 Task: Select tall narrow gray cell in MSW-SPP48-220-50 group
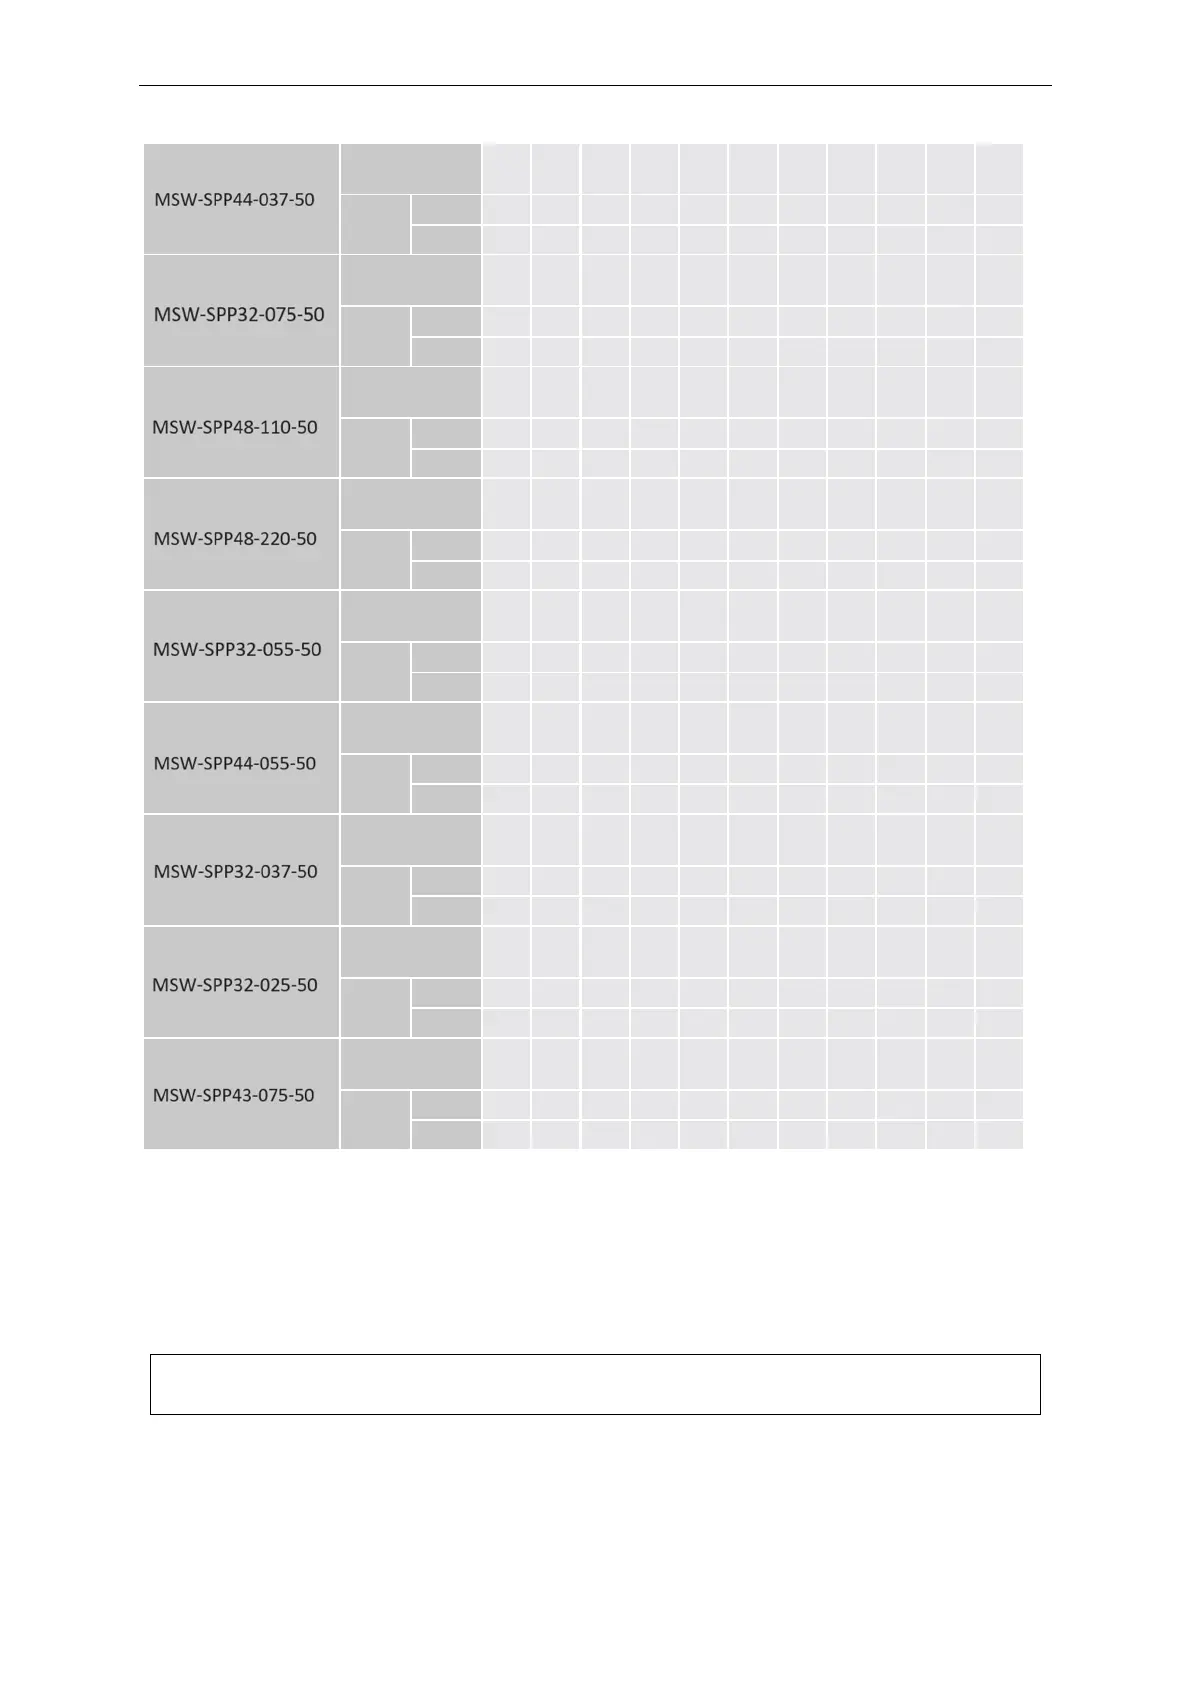click(x=375, y=560)
